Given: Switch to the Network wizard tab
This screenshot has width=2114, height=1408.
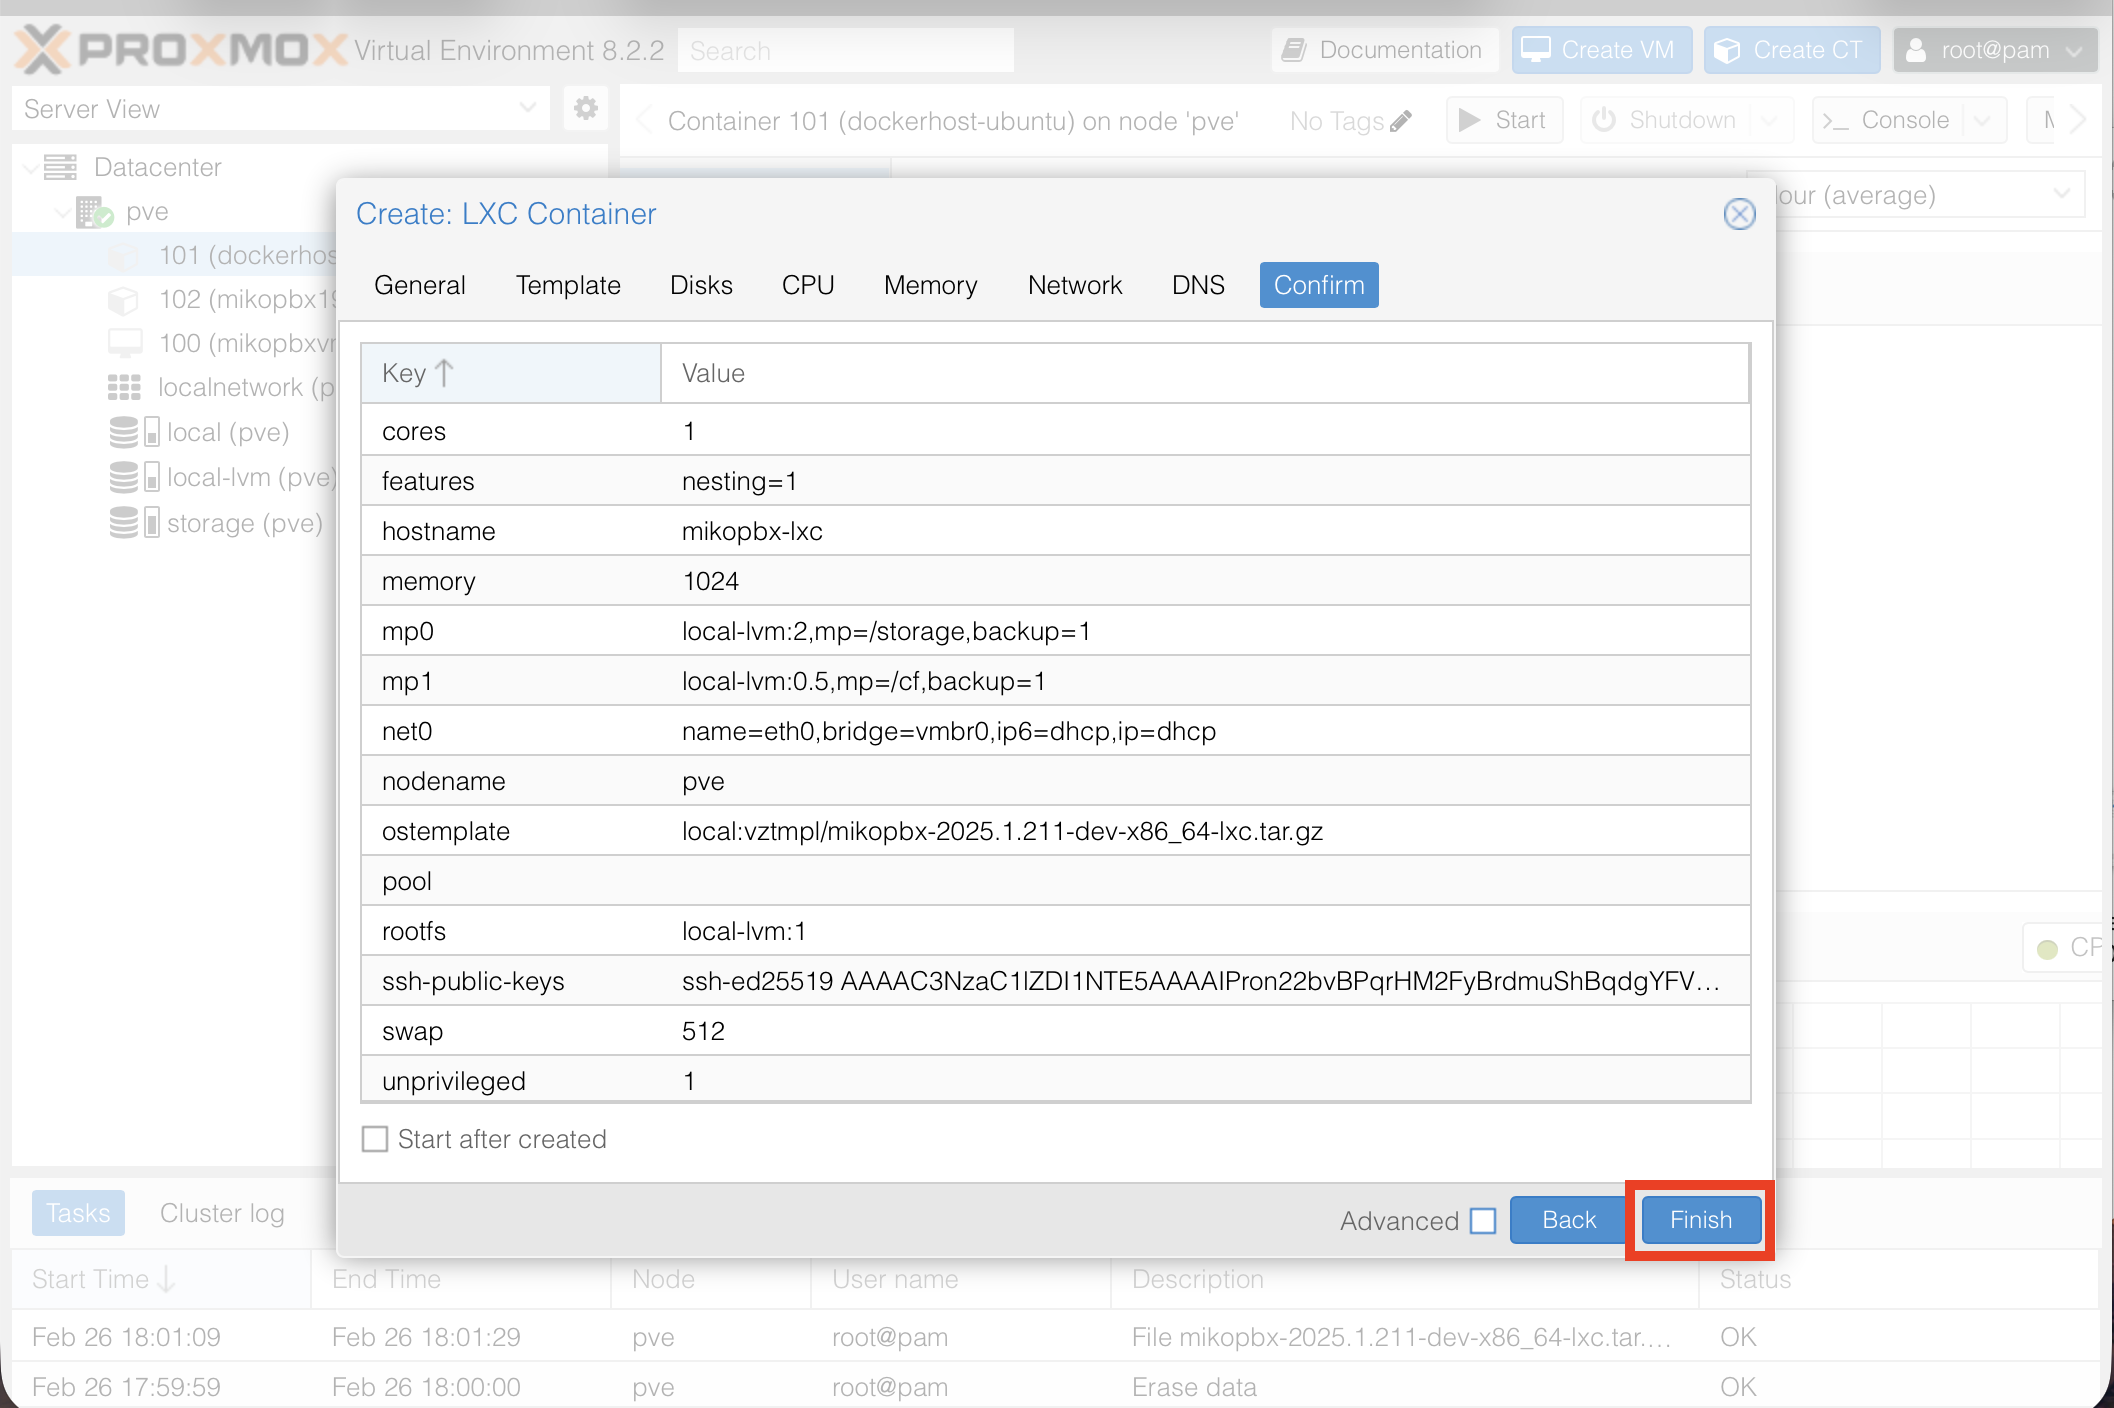Looking at the screenshot, I should coord(1074,285).
